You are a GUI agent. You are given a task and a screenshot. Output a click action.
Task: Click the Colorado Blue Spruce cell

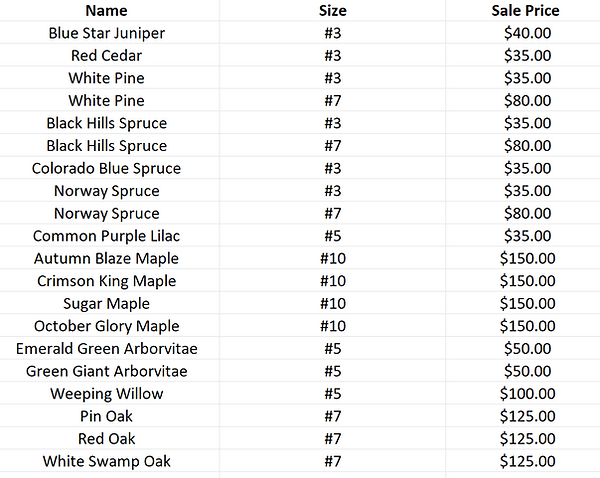click(x=106, y=168)
